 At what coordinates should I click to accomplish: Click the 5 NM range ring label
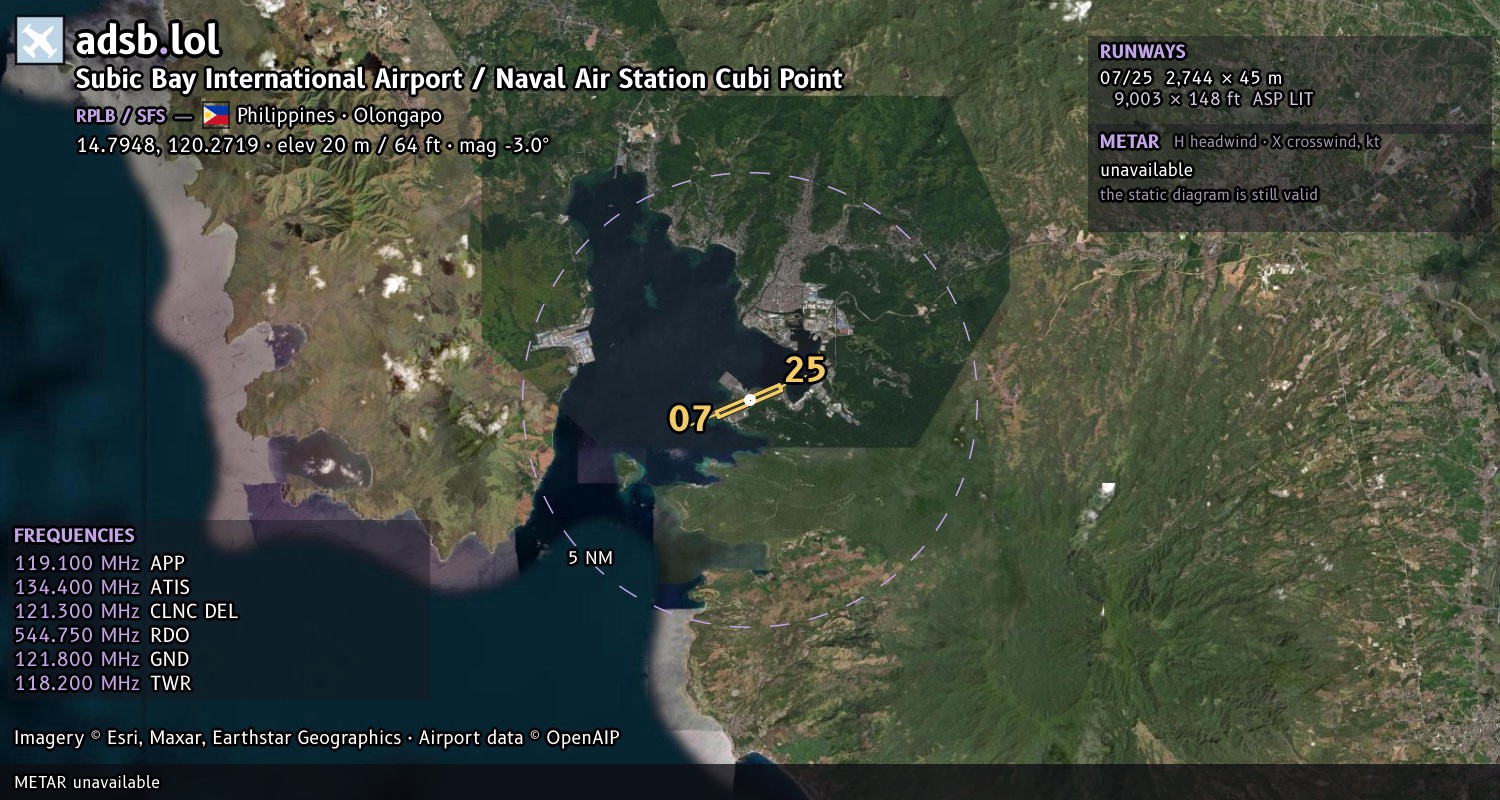[x=590, y=558]
